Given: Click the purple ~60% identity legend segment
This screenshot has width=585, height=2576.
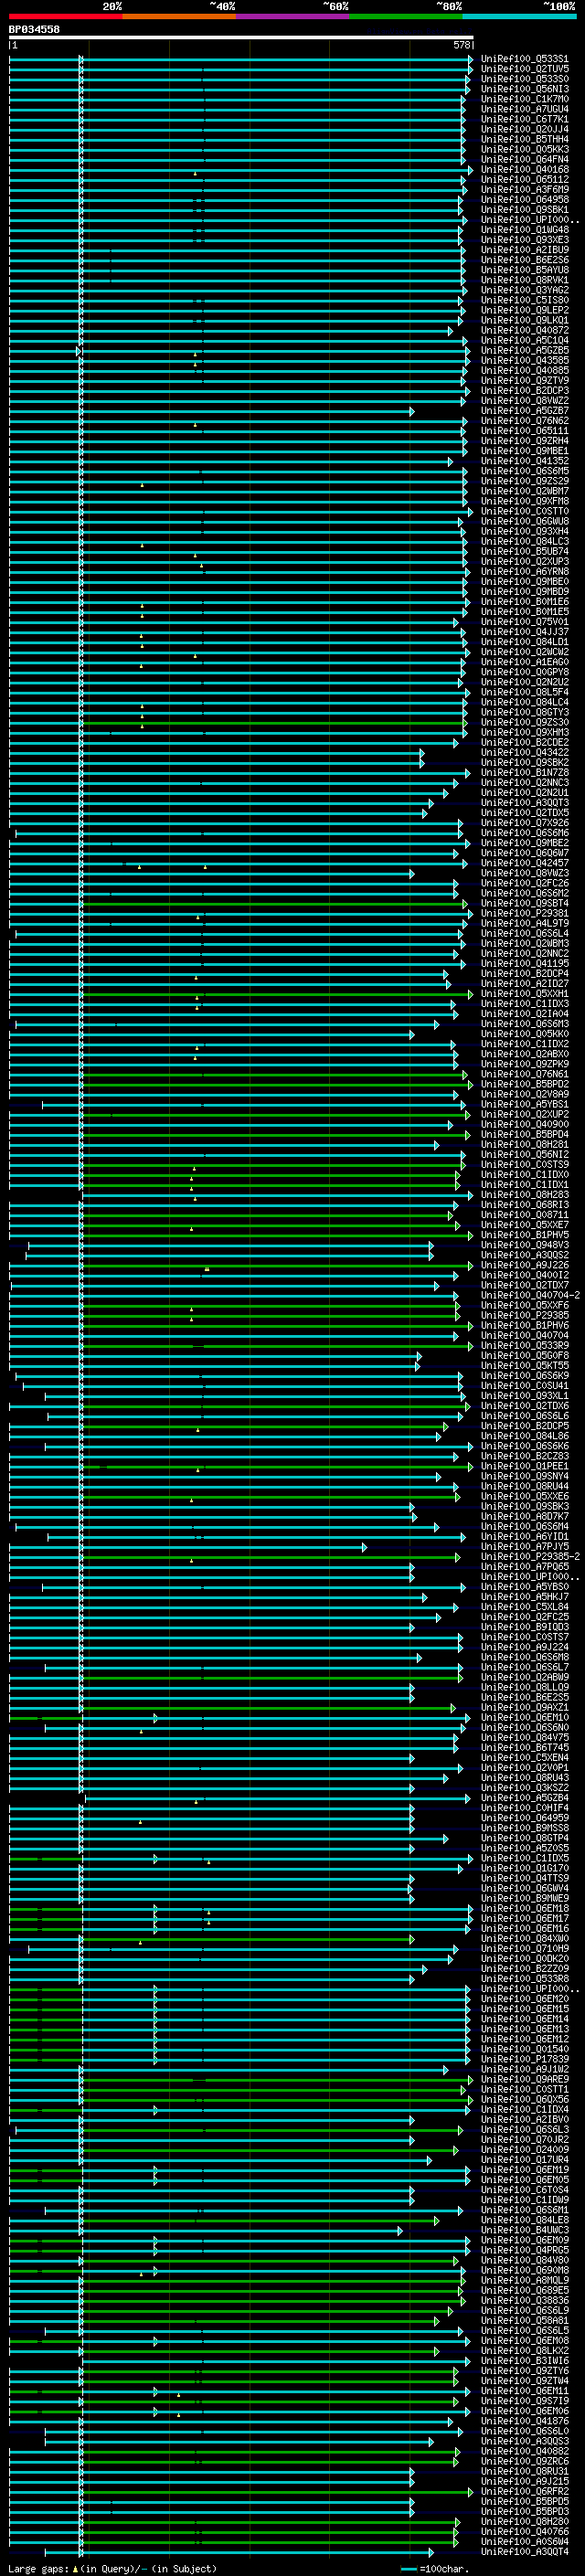Looking at the screenshot, I should point(293,16).
